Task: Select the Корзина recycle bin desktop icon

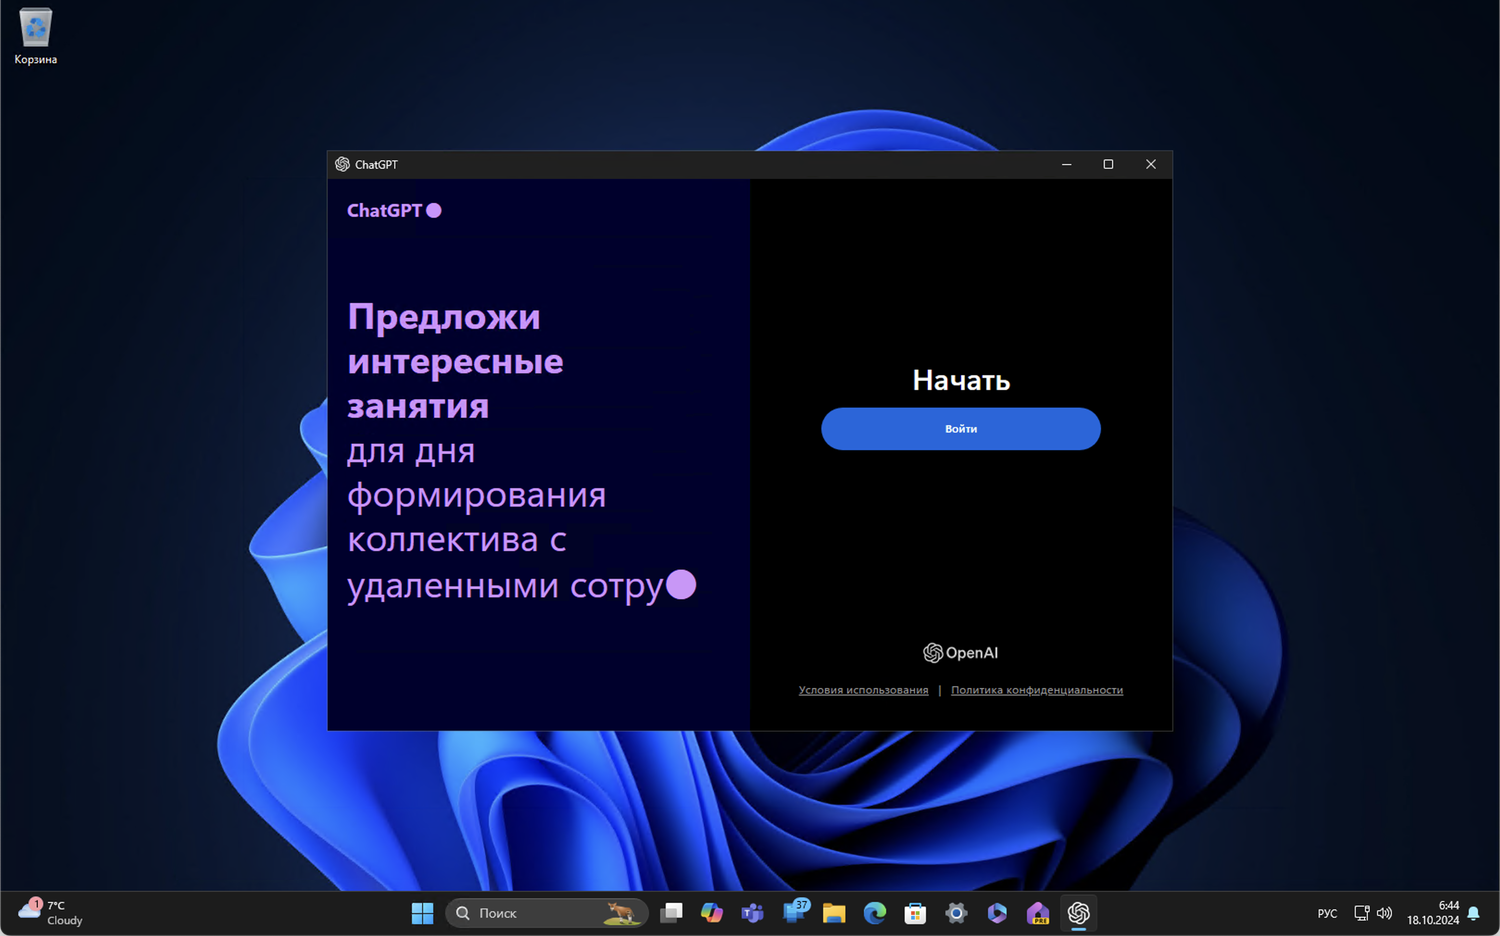Action: click(35, 37)
